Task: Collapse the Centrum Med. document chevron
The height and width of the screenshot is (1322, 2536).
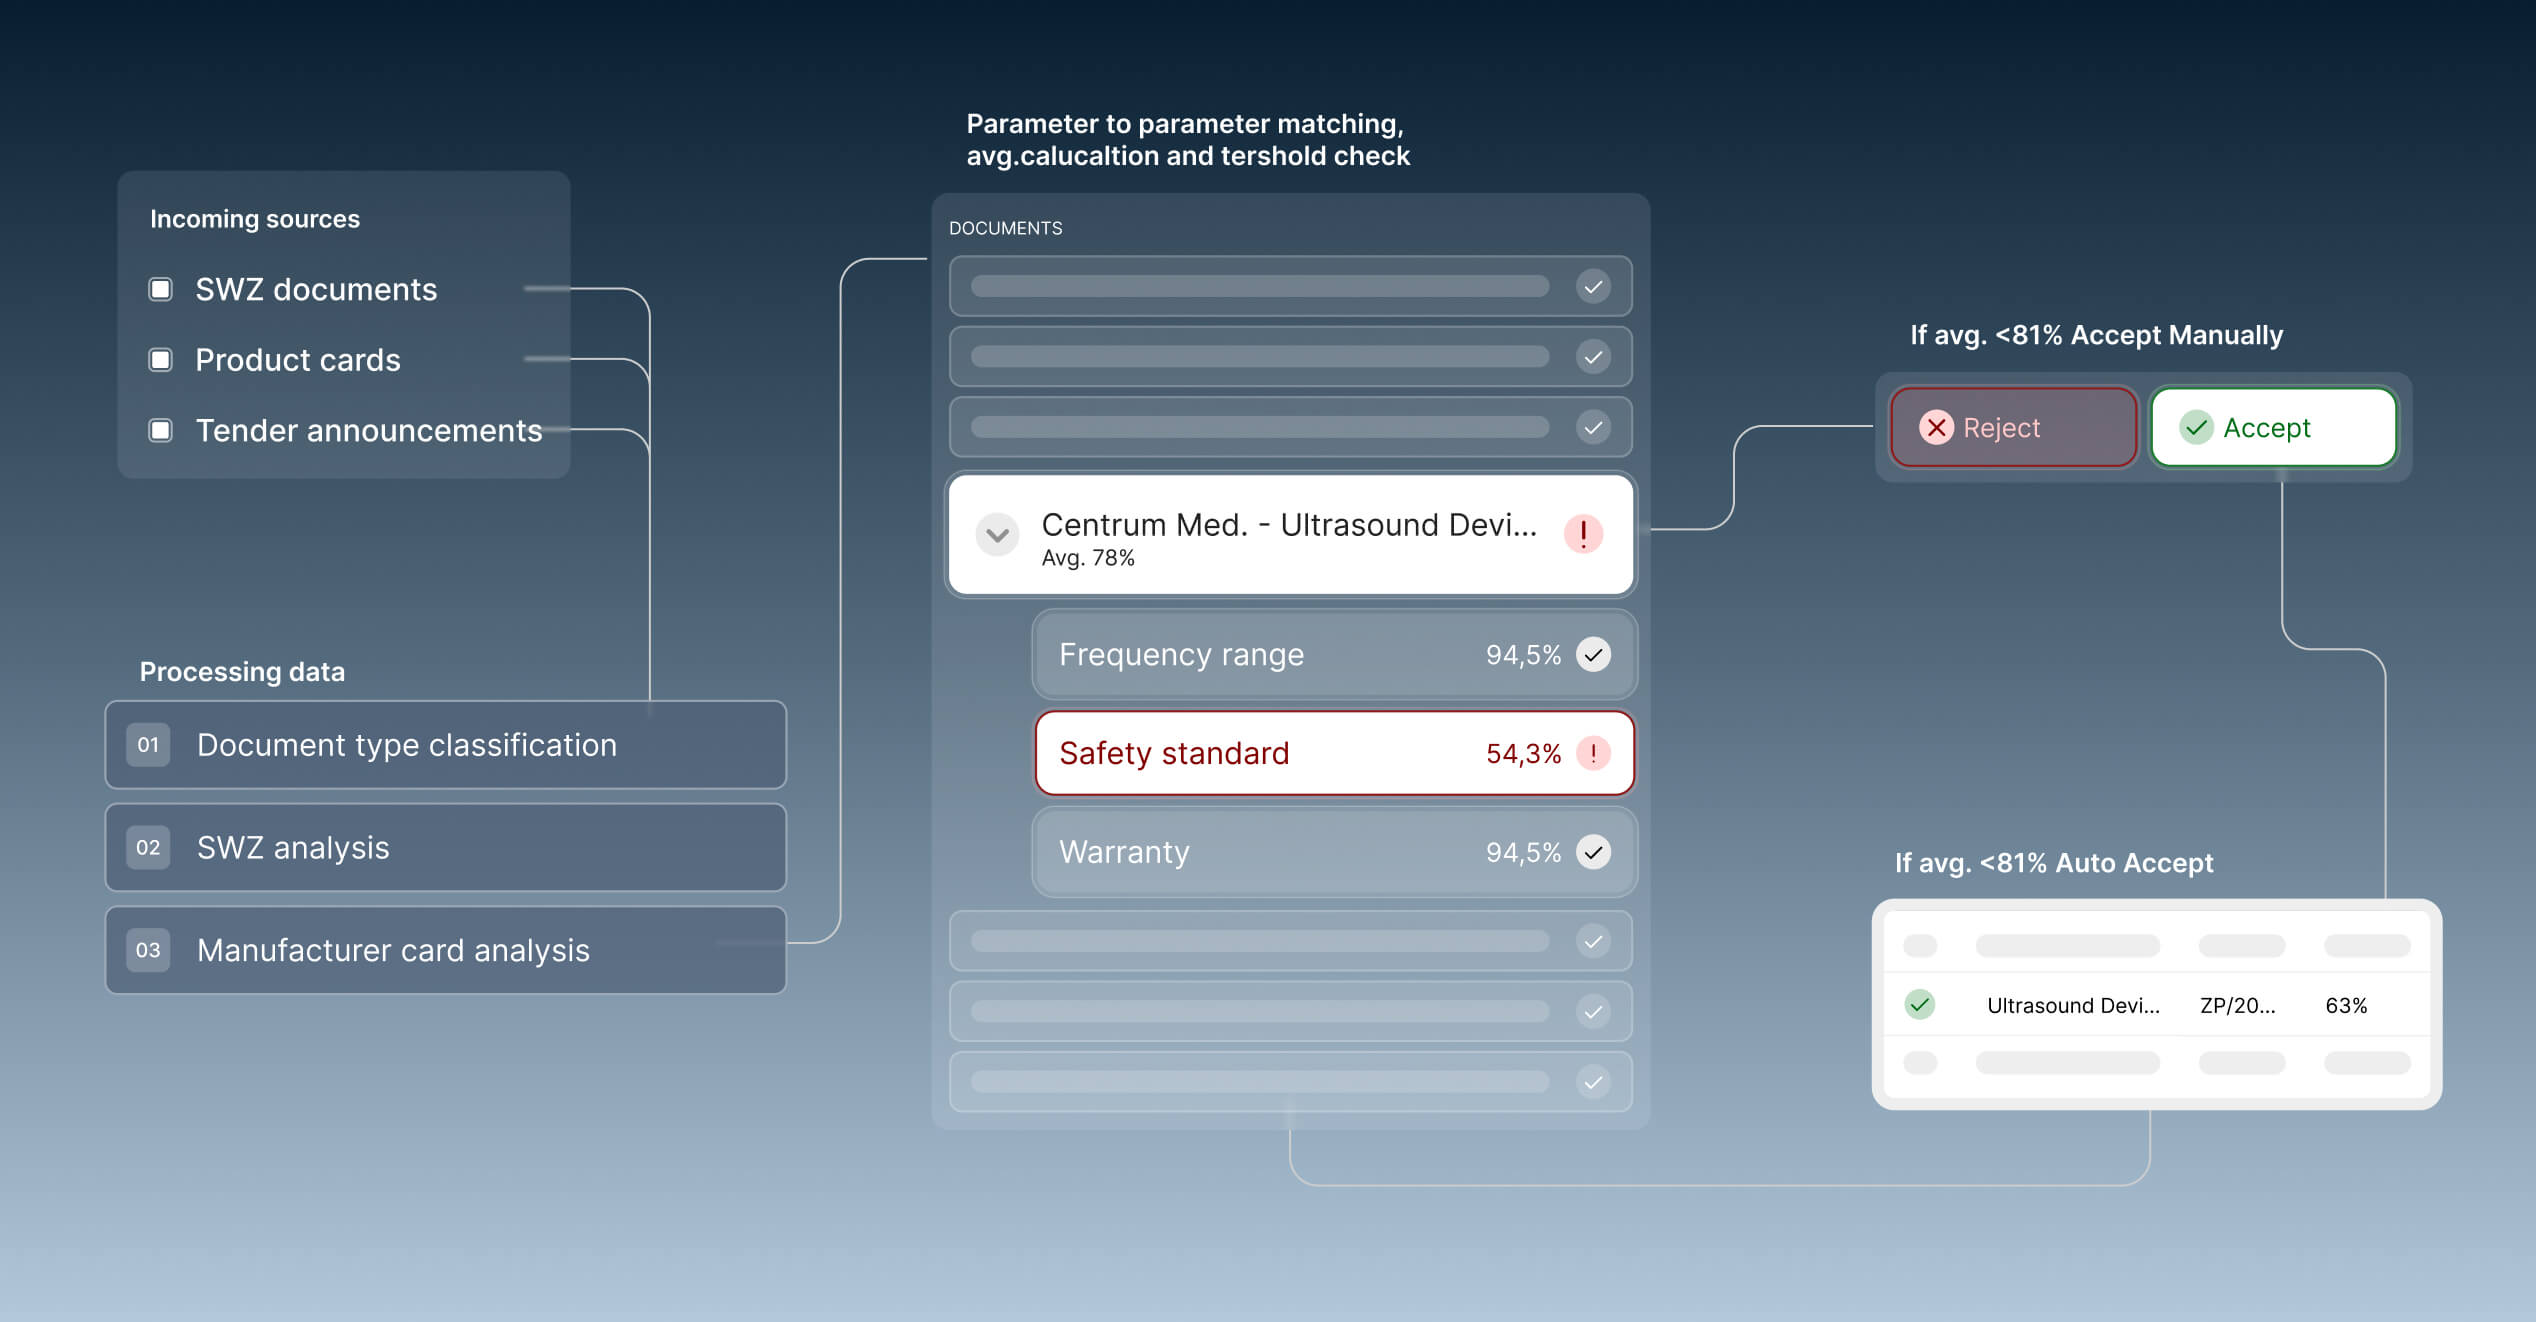Action: 997,535
